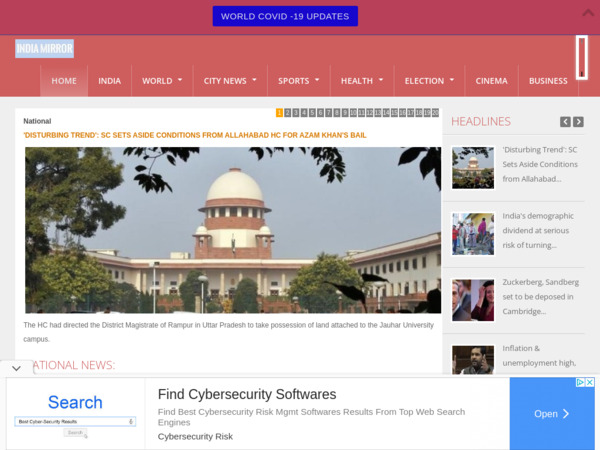Screen dimensions: 600x450
Task: Collapse the top banner with the up chevron
Action: pyautogui.click(x=588, y=13)
